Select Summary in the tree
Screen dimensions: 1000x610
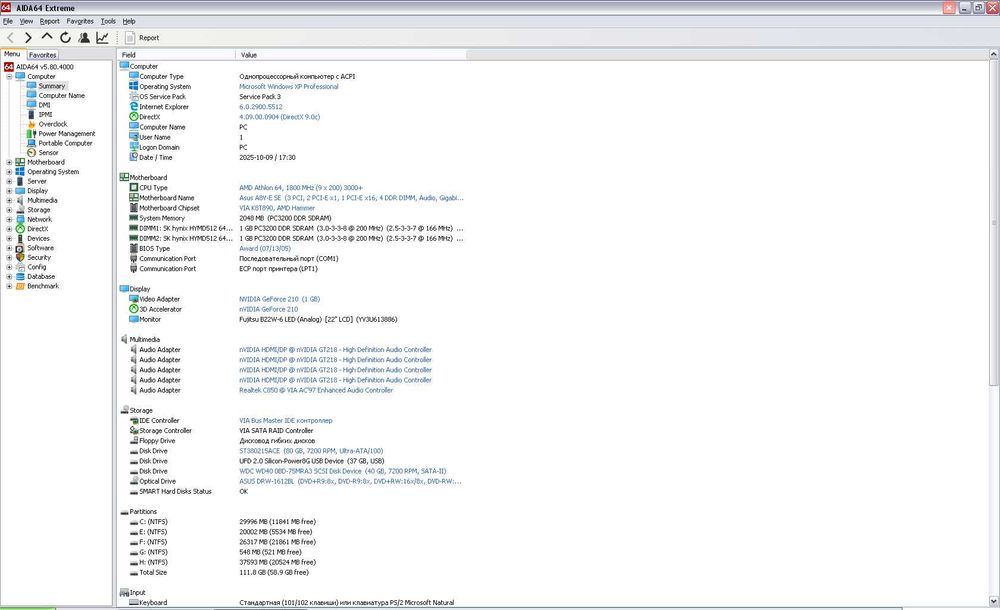pos(51,86)
